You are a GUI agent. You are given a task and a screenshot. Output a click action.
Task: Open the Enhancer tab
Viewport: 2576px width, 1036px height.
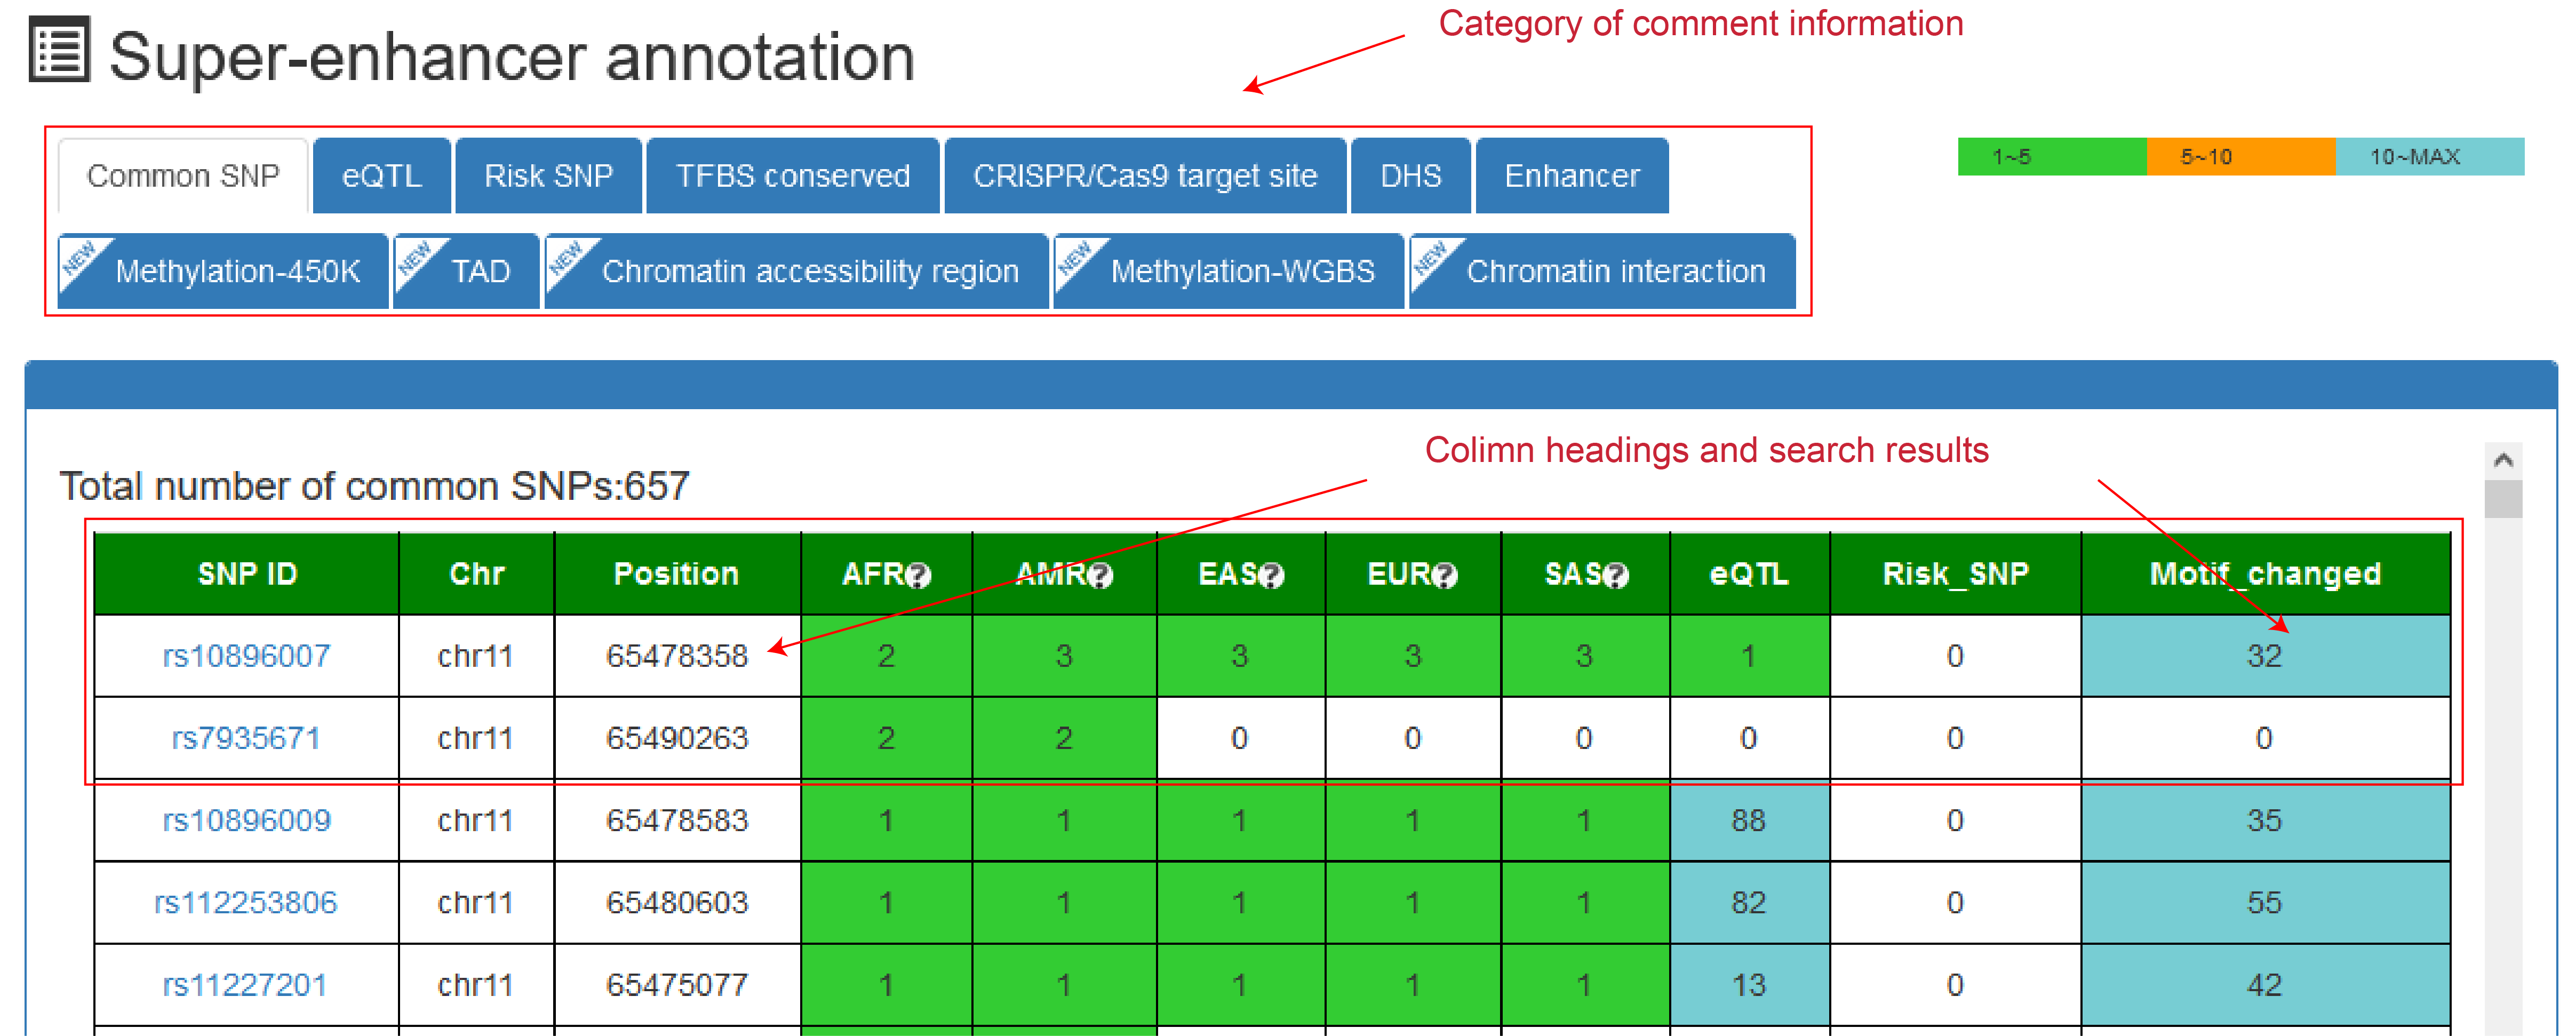(1572, 176)
